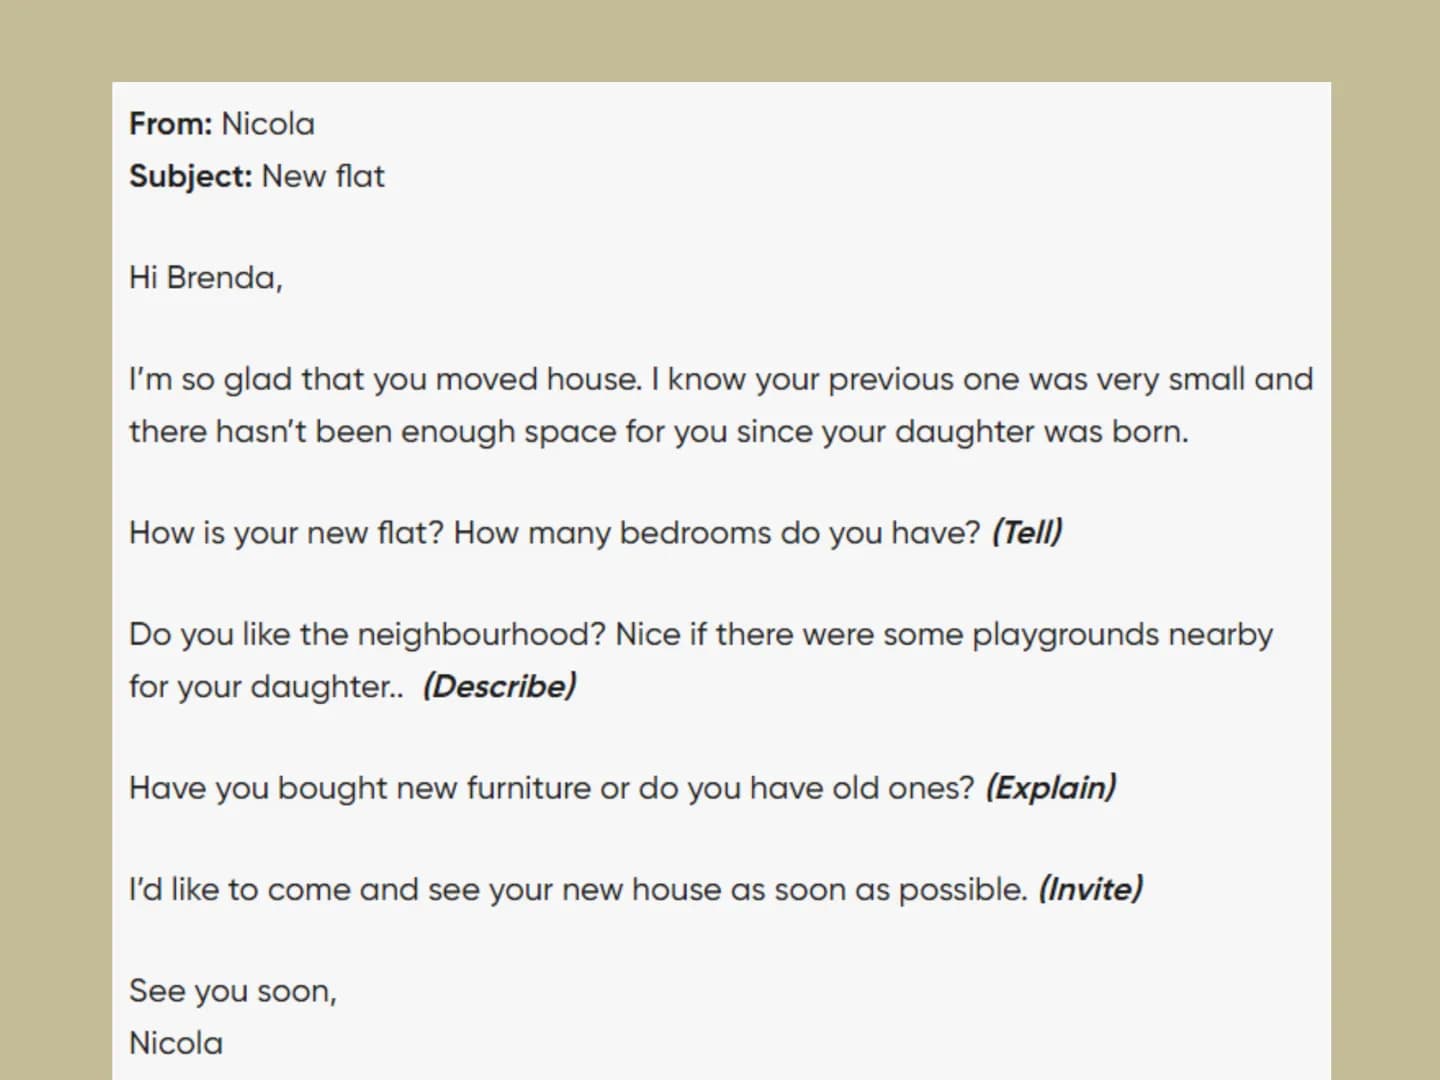Click the 'From:' label
This screenshot has width=1440, height=1080.
pos(170,124)
